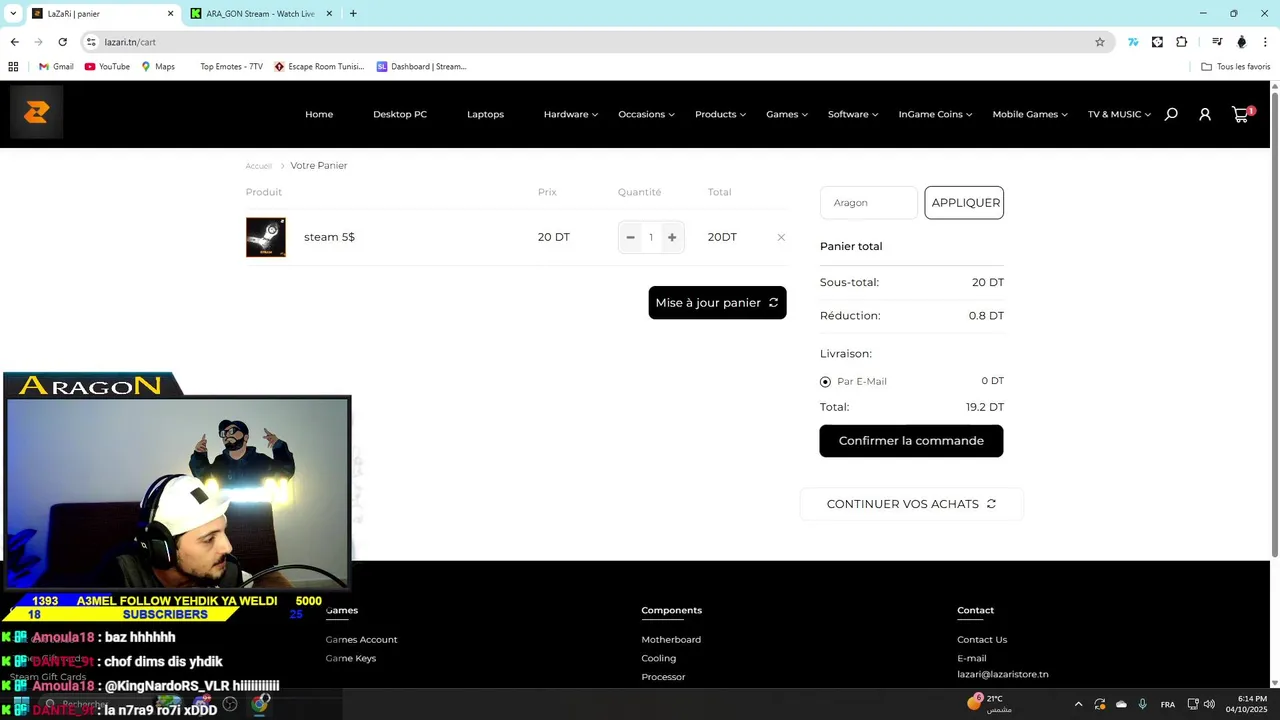1280x720 pixels.
Task: Decrease steam 5$ quantity with minus
Action: coord(630,237)
